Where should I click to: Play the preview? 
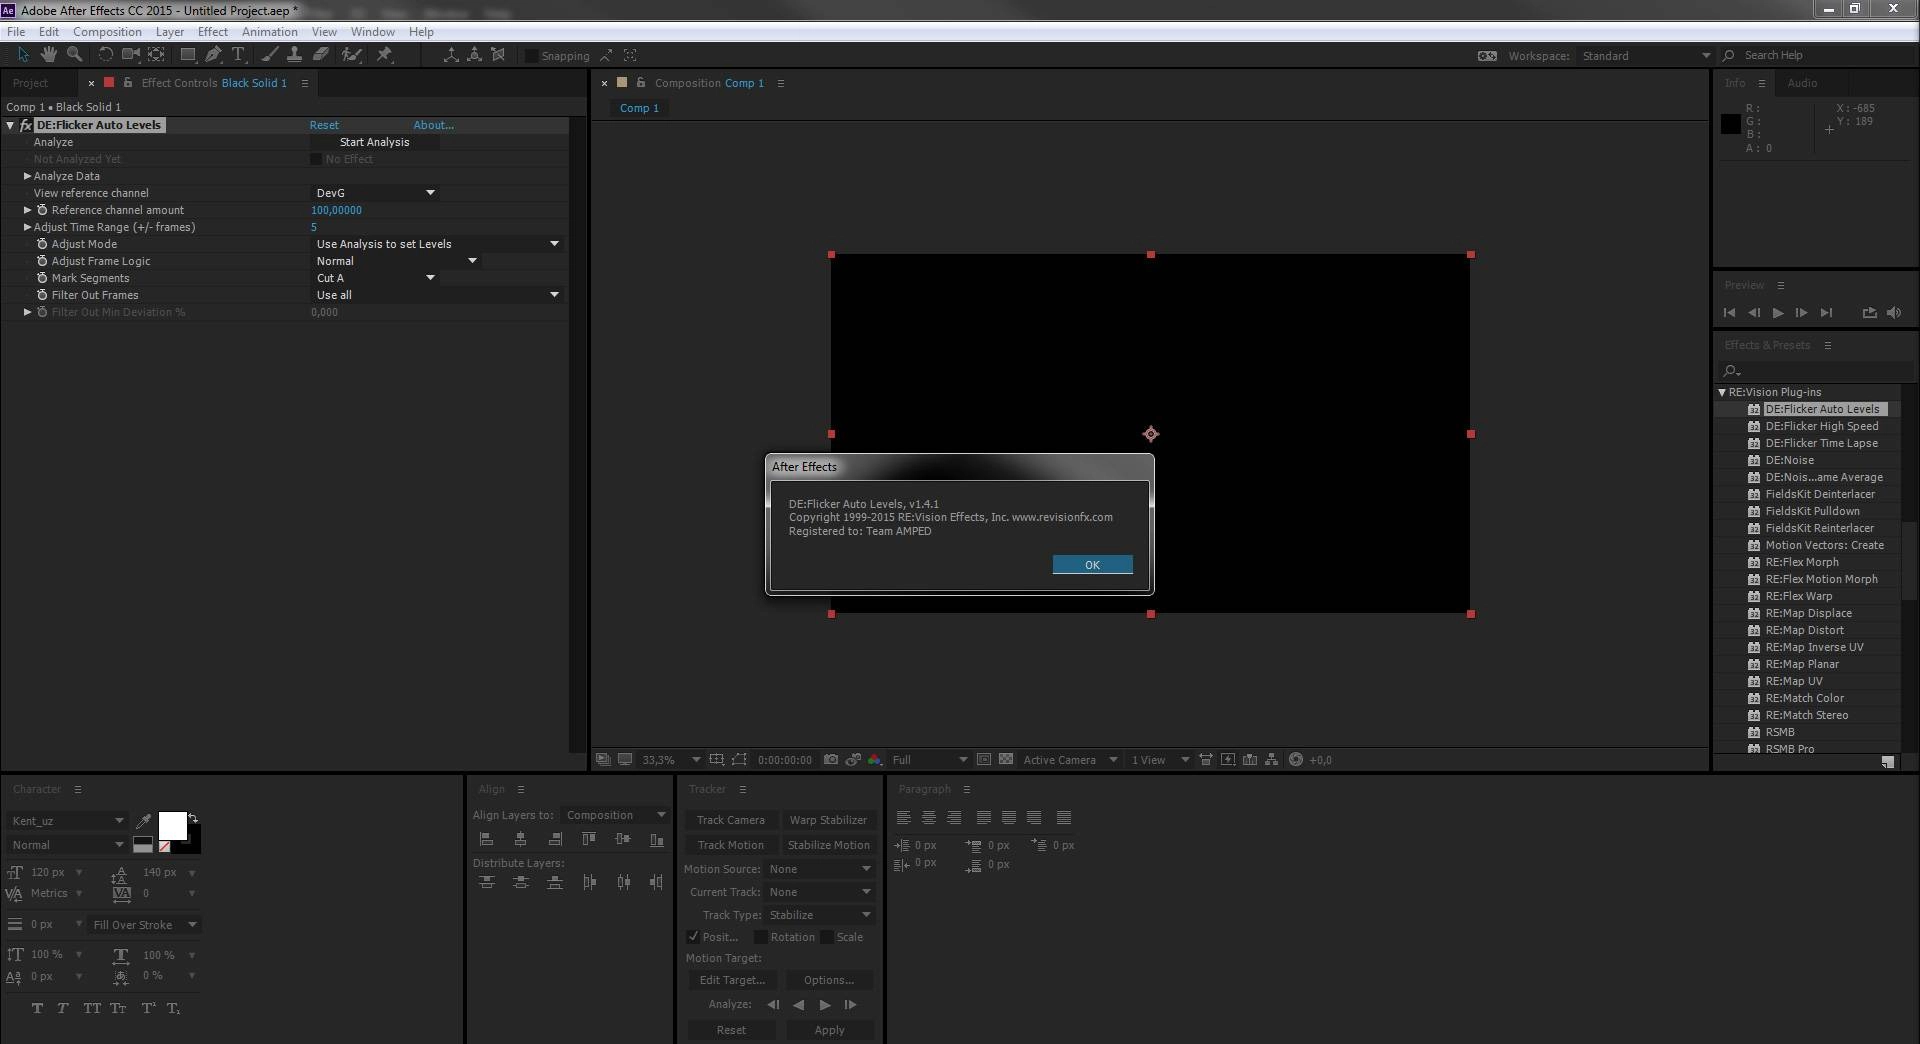tap(1778, 313)
